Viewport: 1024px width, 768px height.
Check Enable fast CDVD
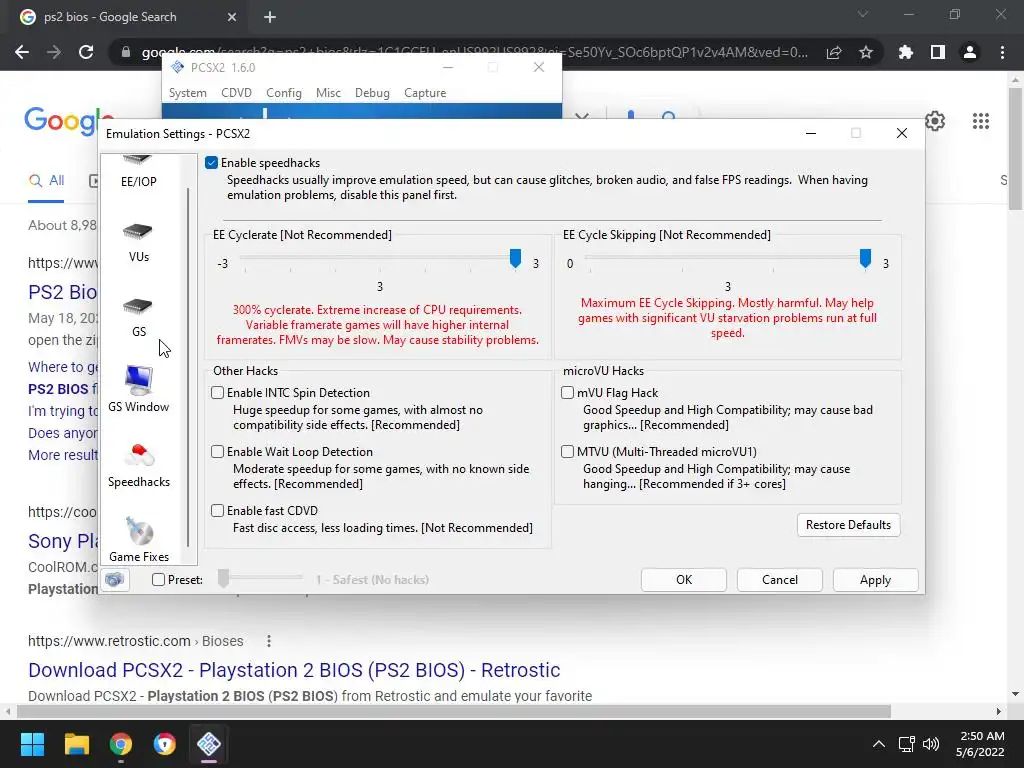(x=217, y=511)
